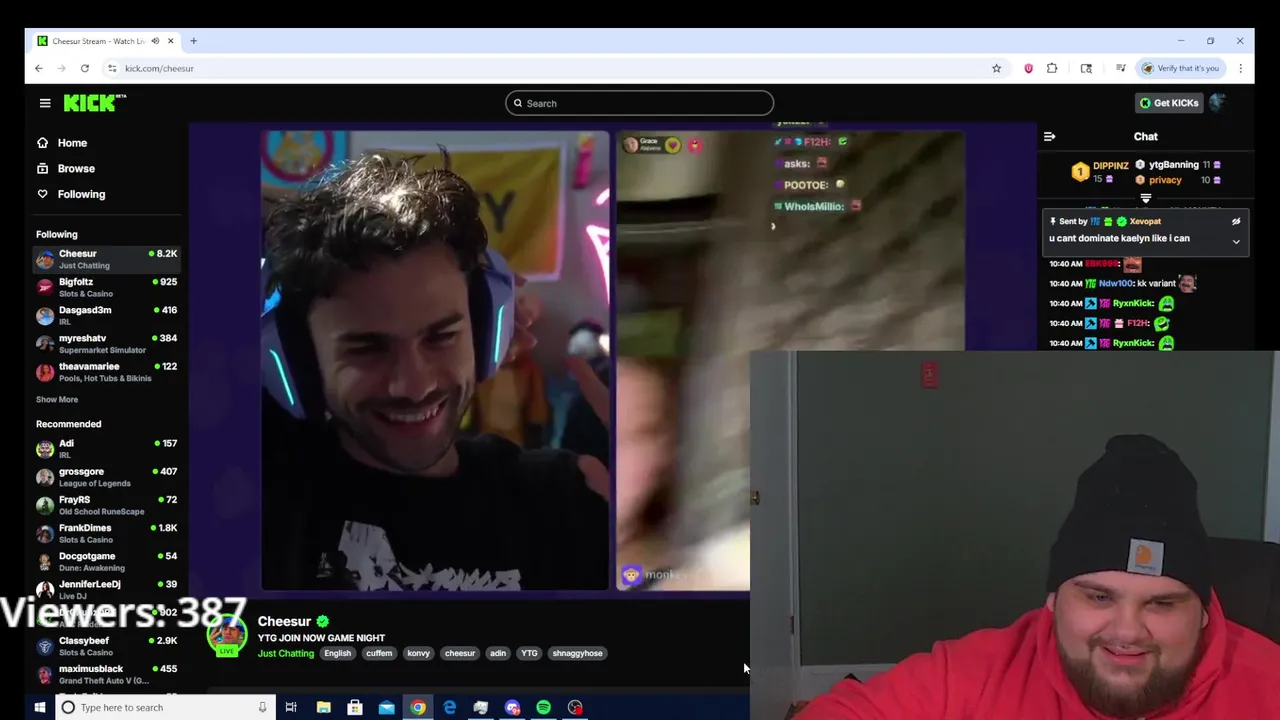Open theavamarie channel in sidebar
The height and width of the screenshot is (720, 1280).
pyautogui.click(x=107, y=372)
